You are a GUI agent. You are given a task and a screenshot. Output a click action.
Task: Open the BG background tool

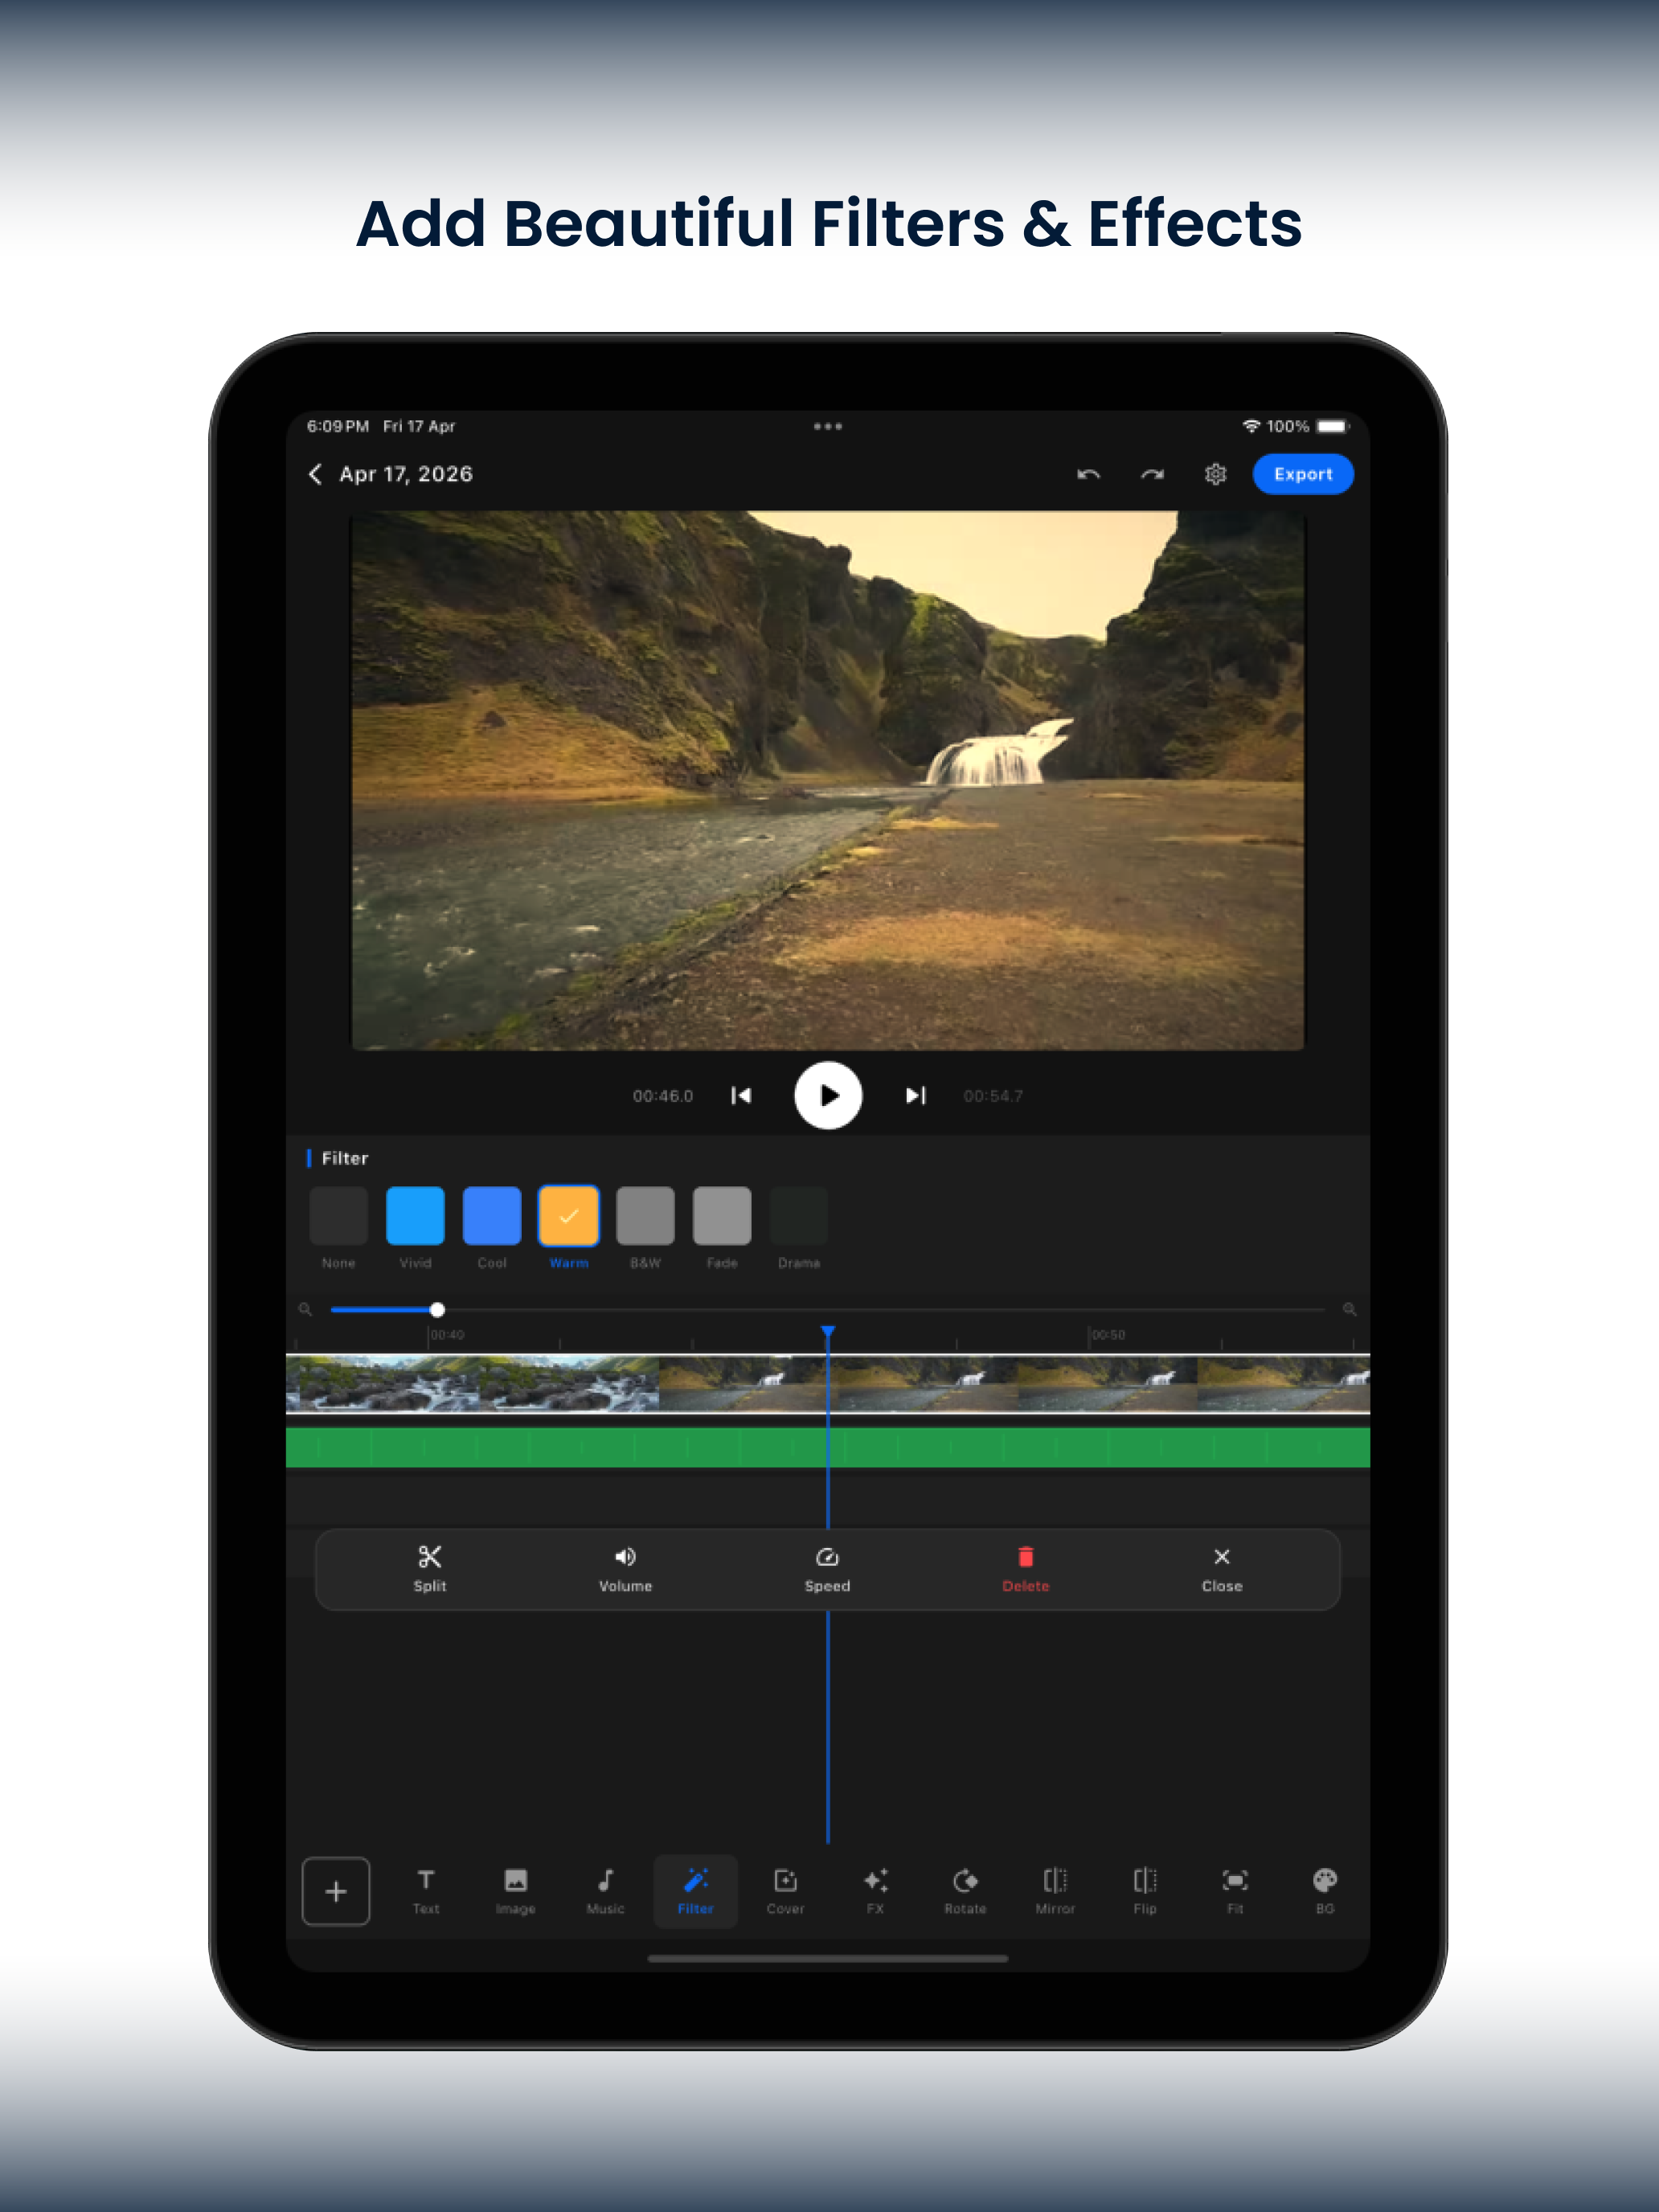tap(1325, 1891)
